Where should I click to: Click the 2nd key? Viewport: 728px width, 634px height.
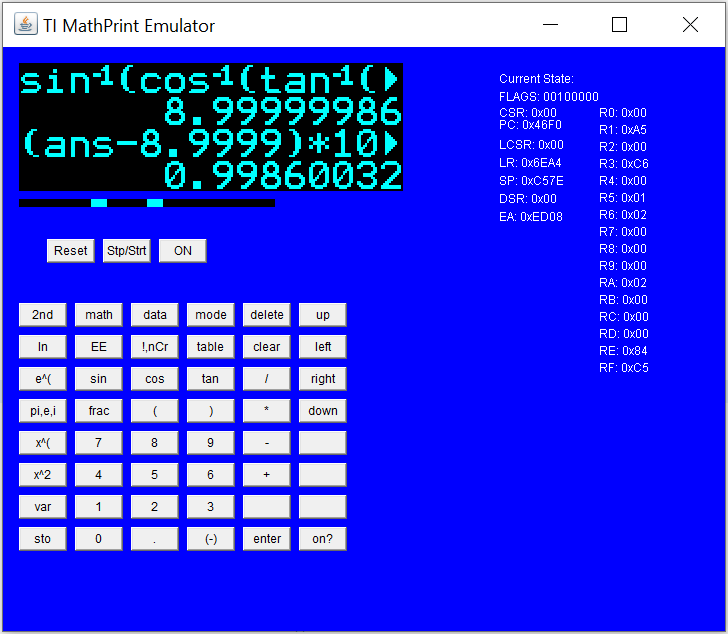click(43, 315)
